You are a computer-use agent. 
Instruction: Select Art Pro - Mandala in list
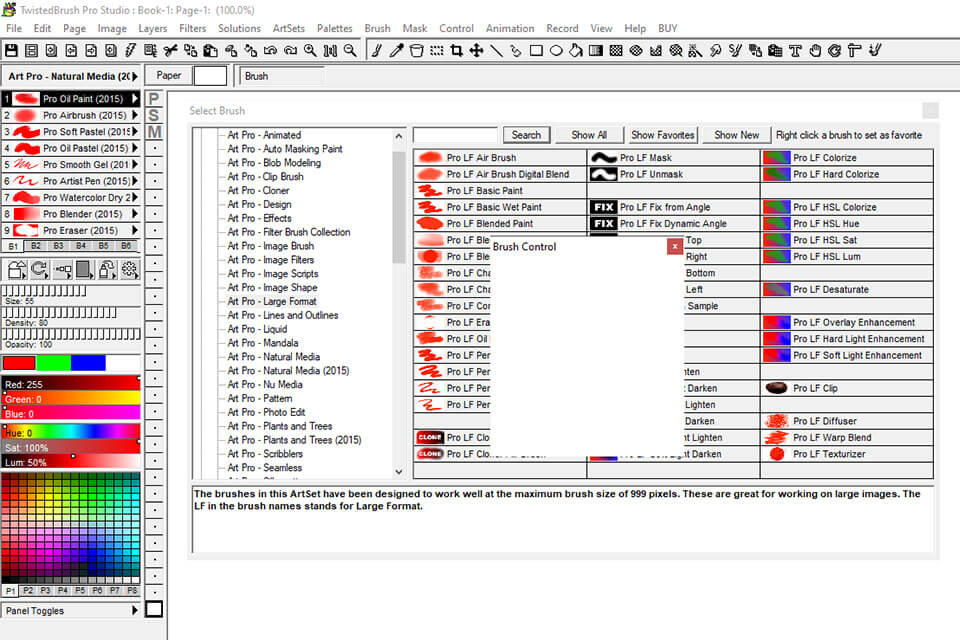pyautogui.click(x=263, y=343)
